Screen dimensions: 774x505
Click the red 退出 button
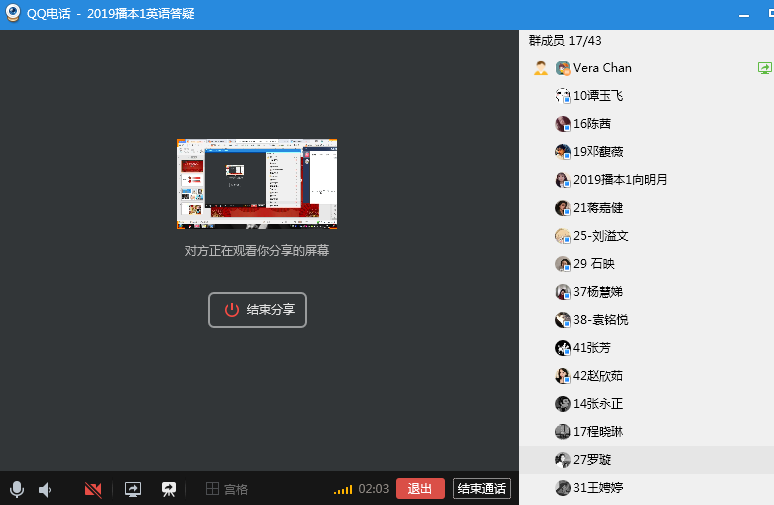click(x=420, y=489)
